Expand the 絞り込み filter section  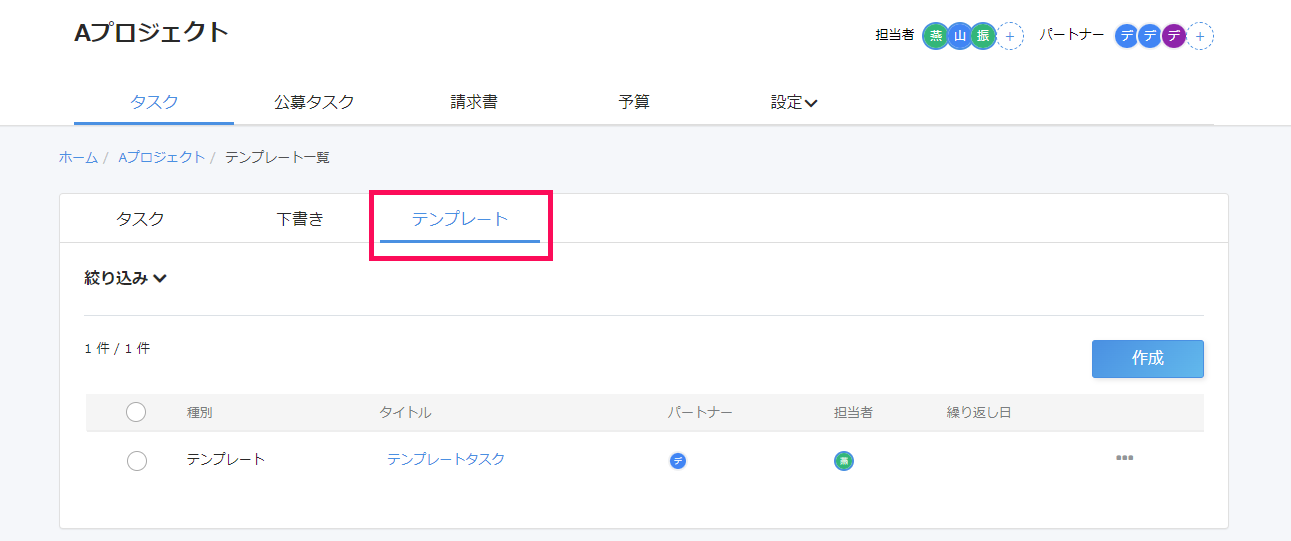125,279
